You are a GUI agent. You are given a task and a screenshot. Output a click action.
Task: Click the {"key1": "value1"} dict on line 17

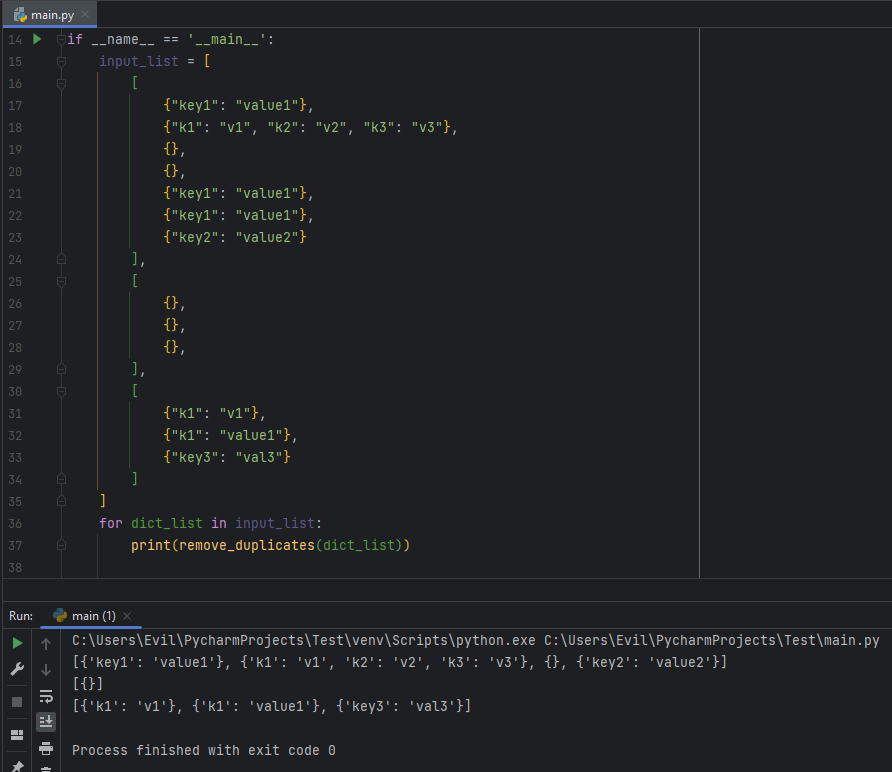235,105
